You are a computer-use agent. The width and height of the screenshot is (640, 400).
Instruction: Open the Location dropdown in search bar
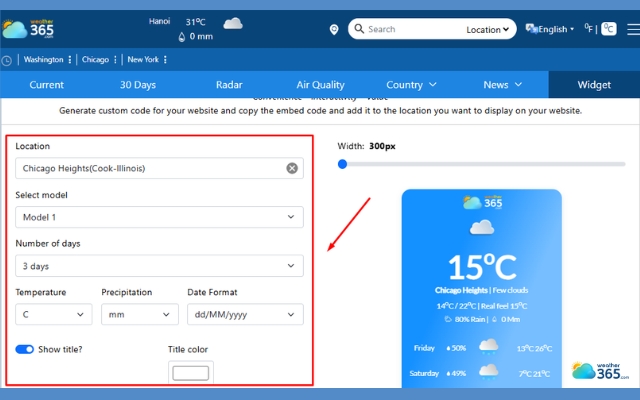pos(487,29)
